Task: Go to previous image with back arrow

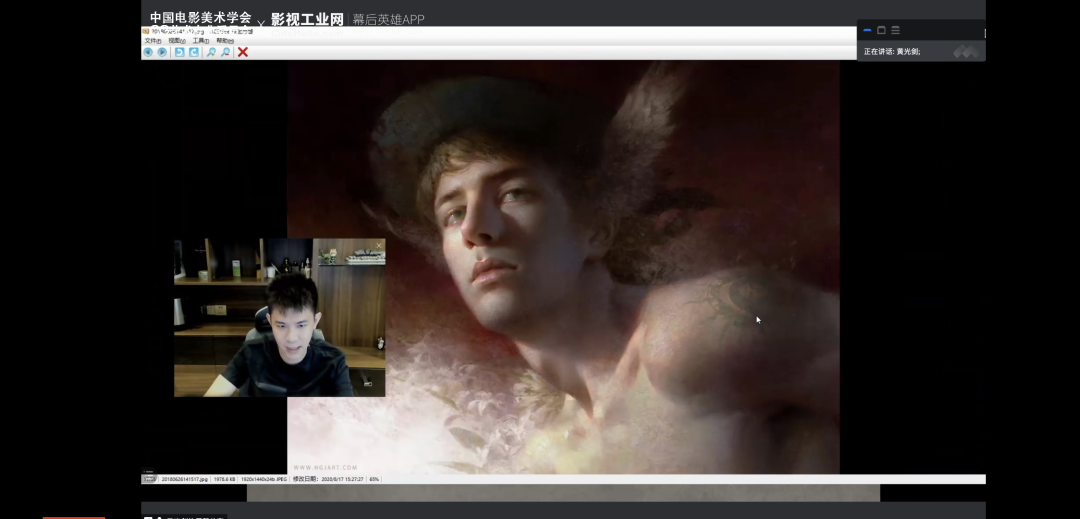Action: (x=148, y=52)
